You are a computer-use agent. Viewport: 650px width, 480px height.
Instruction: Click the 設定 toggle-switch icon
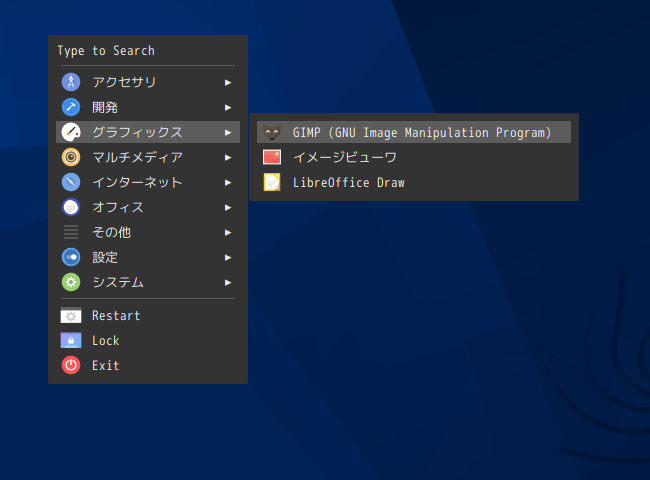71,257
